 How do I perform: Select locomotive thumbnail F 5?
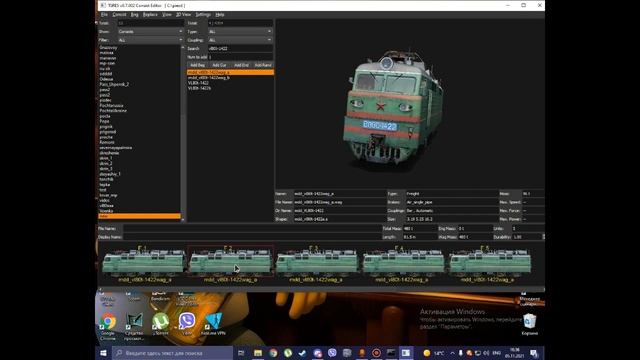point(489,263)
